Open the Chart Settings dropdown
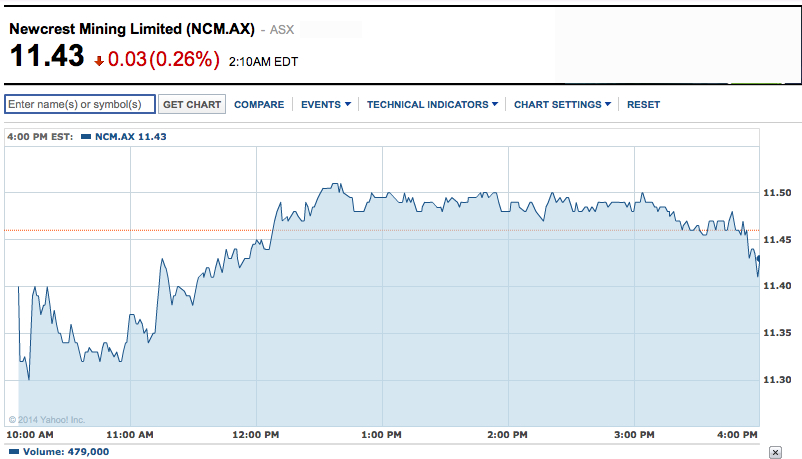This screenshot has width=802, height=459. click(x=562, y=104)
